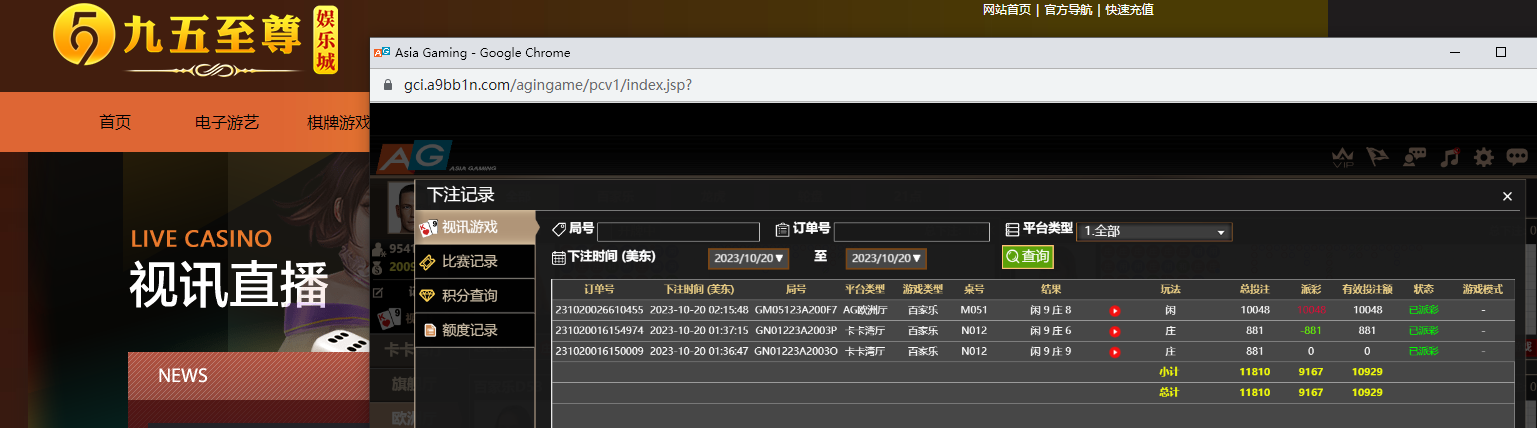Click order number 231020026610455
The width and height of the screenshot is (1537, 428).
(x=599, y=310)
